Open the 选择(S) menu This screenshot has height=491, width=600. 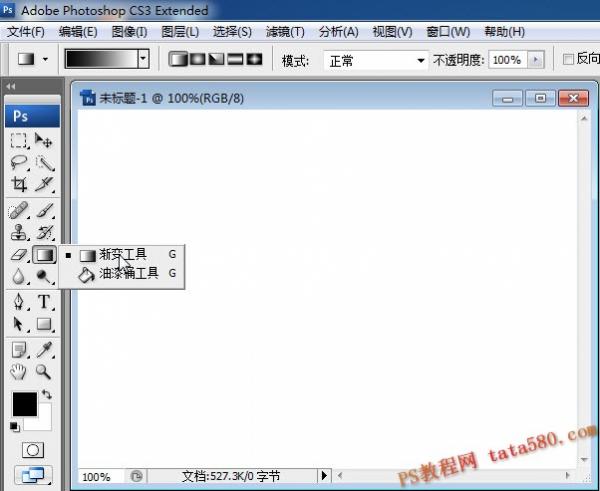point(232,32)
